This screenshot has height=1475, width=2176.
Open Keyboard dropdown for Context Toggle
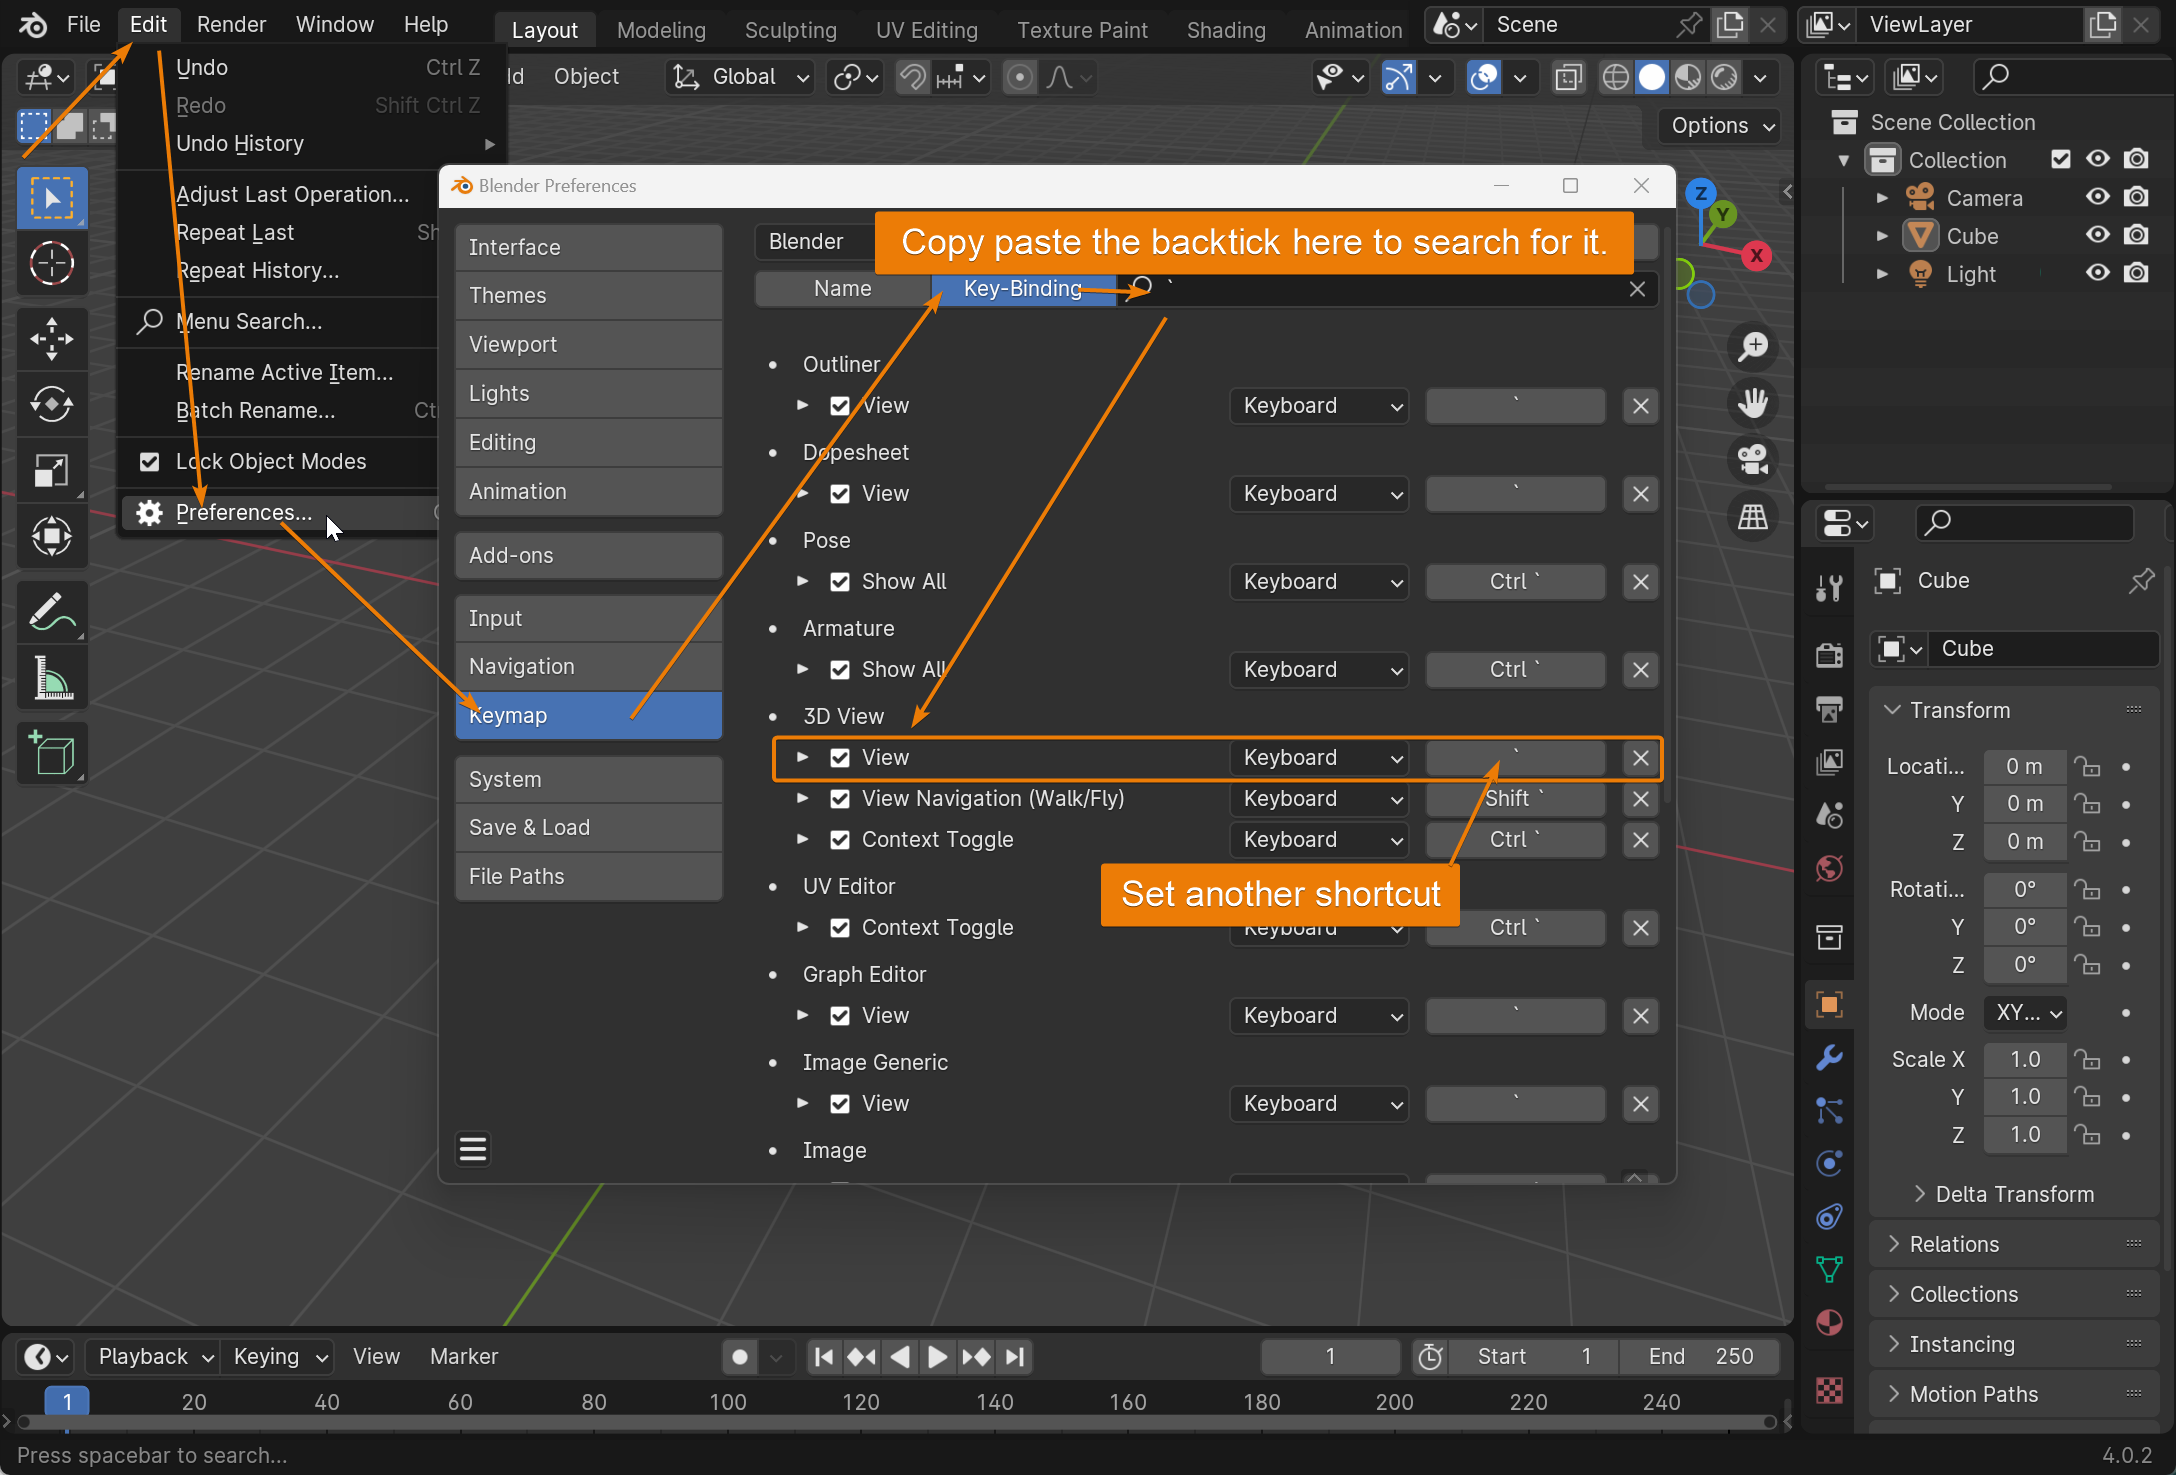pos(1319,840)
